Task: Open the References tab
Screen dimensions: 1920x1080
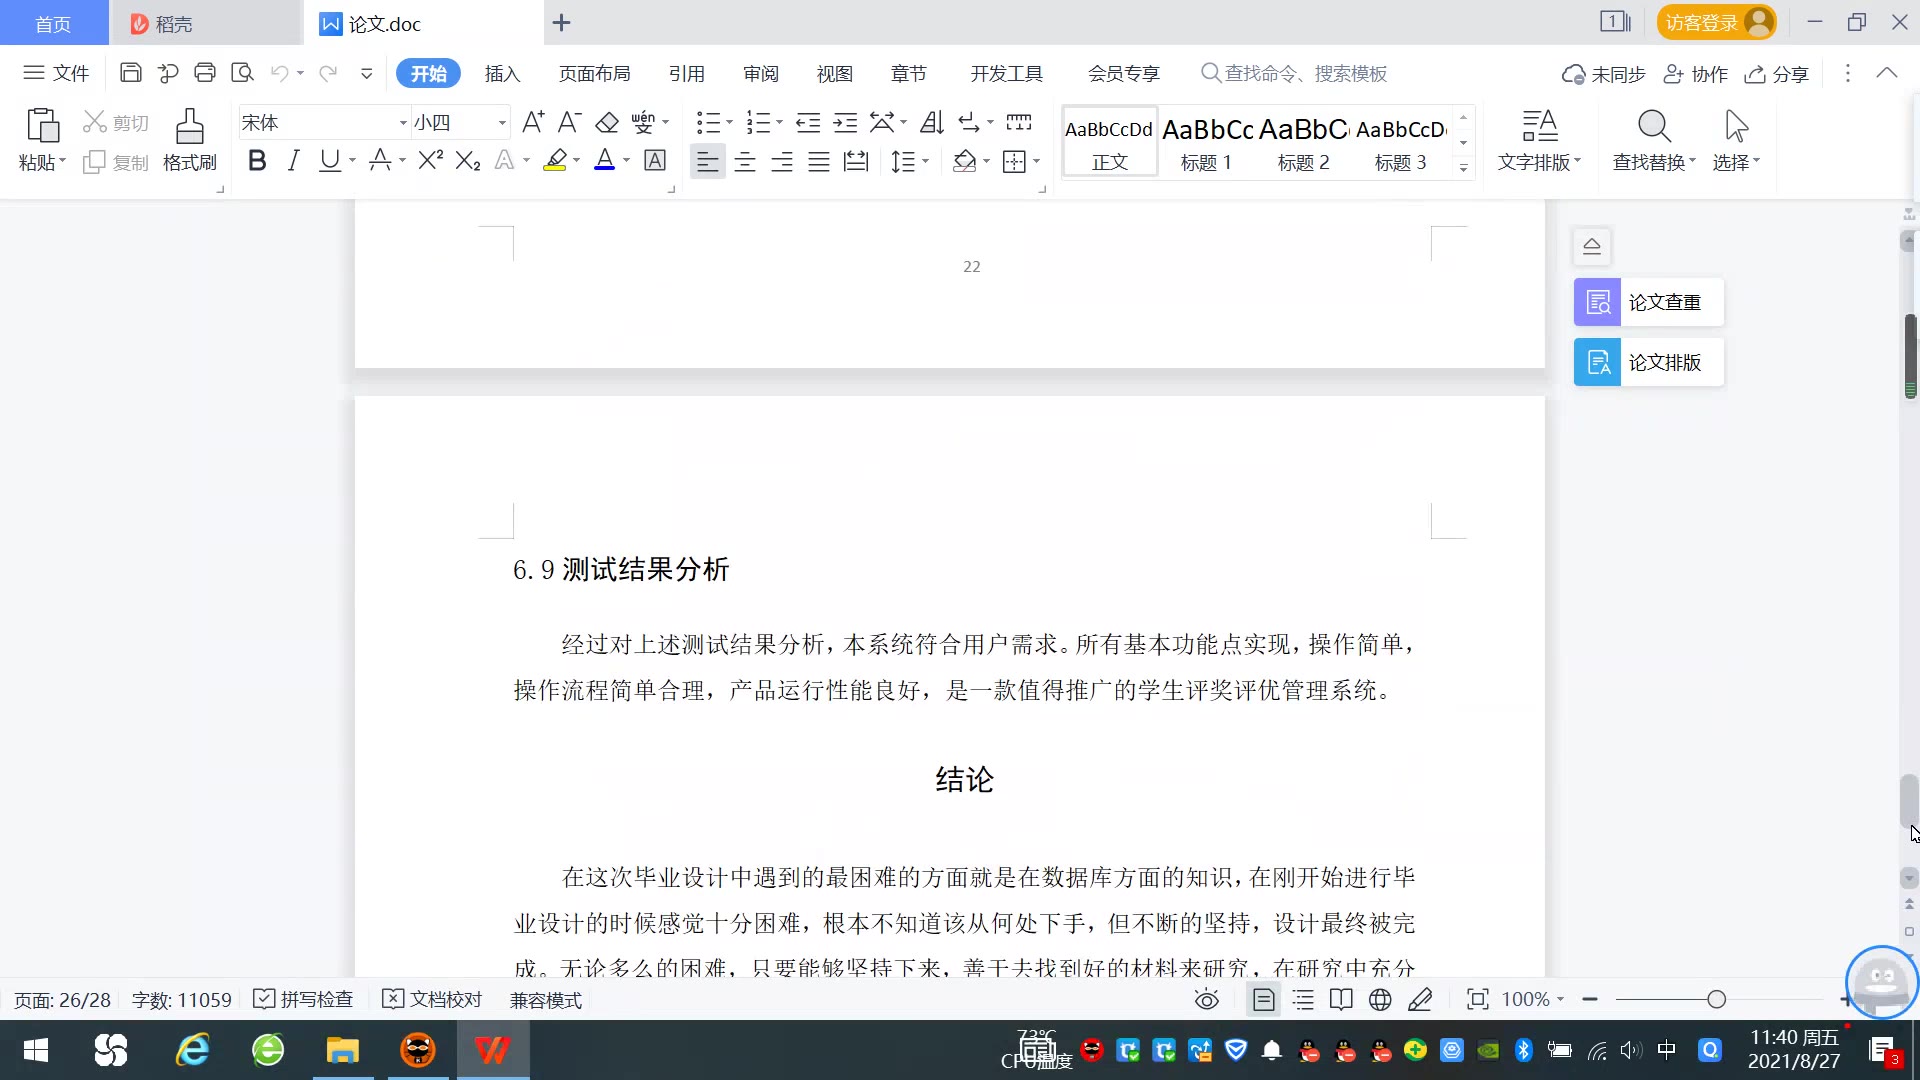Action: 686,73
